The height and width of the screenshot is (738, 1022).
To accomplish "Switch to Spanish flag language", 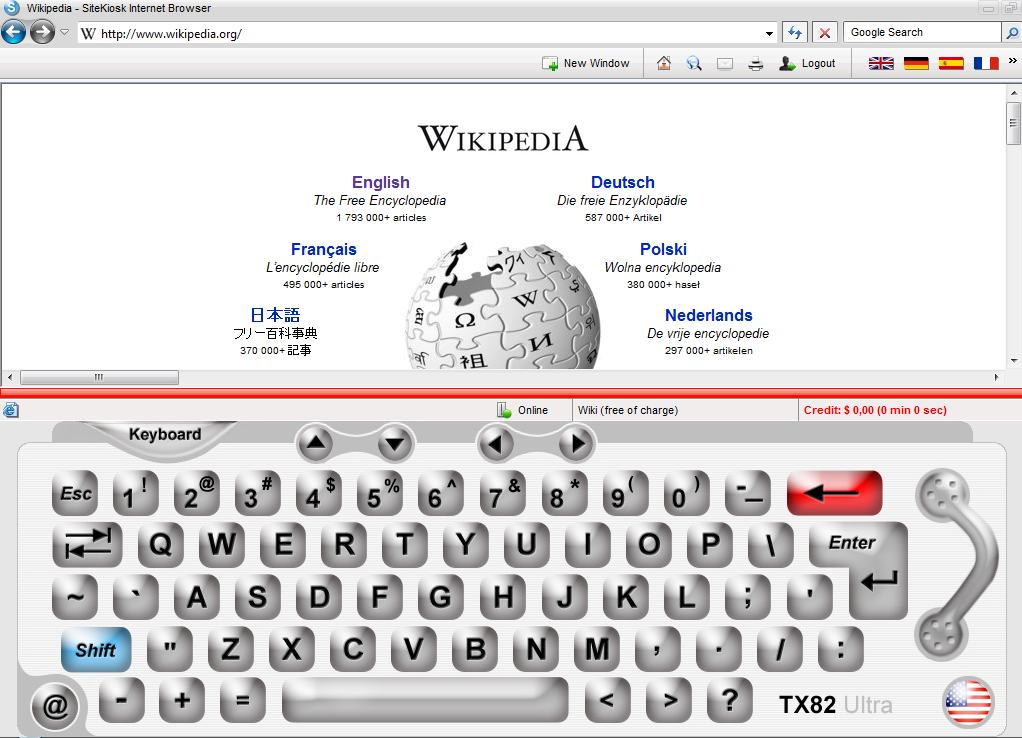I will tap(951, 63).
